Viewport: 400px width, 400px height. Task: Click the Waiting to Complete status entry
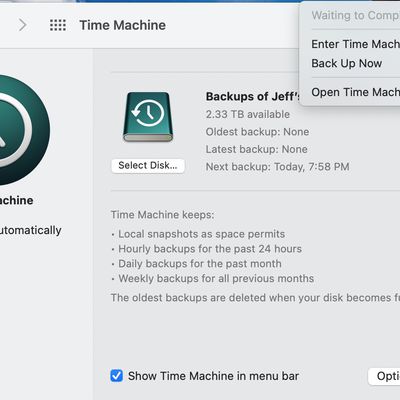pos(356,15)
